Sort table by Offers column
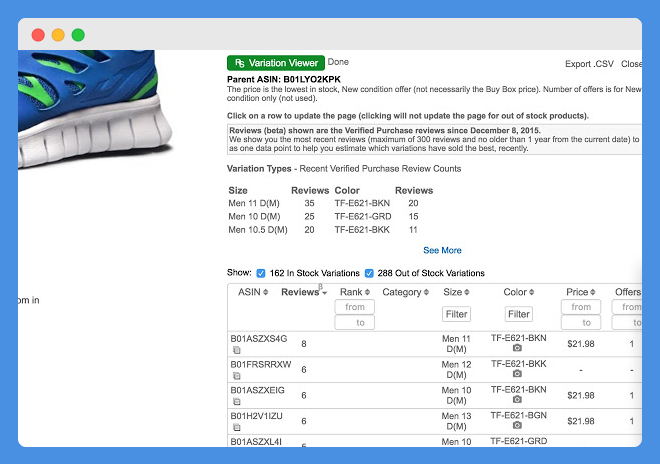Image resolution: width=660 pixels, height=464 pixels. (628, 292)
